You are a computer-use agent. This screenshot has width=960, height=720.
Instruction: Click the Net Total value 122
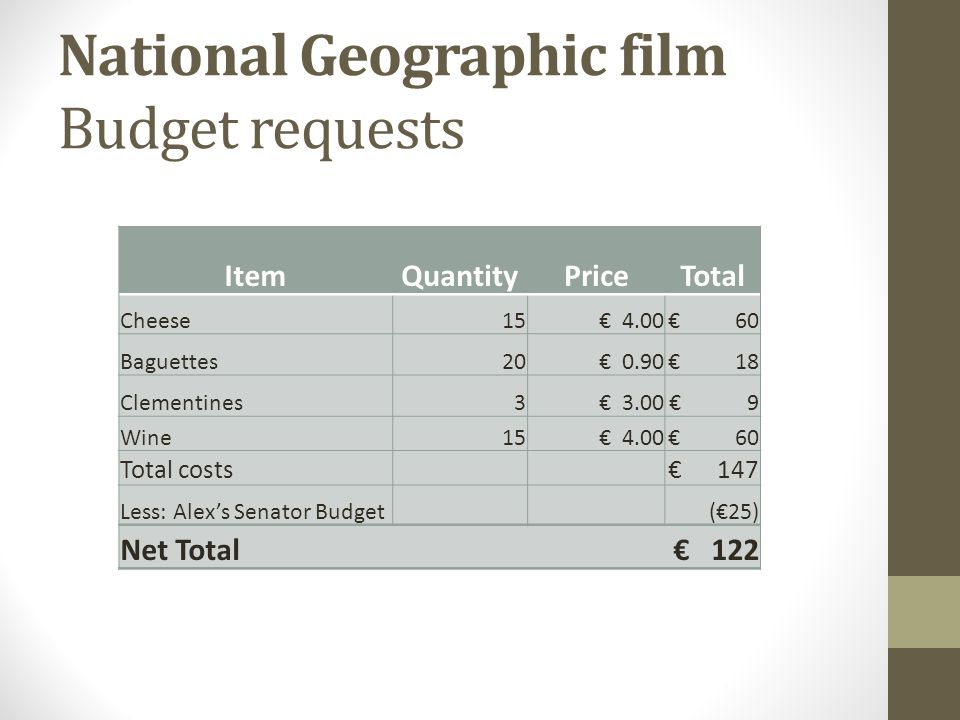tap(735, 550)
